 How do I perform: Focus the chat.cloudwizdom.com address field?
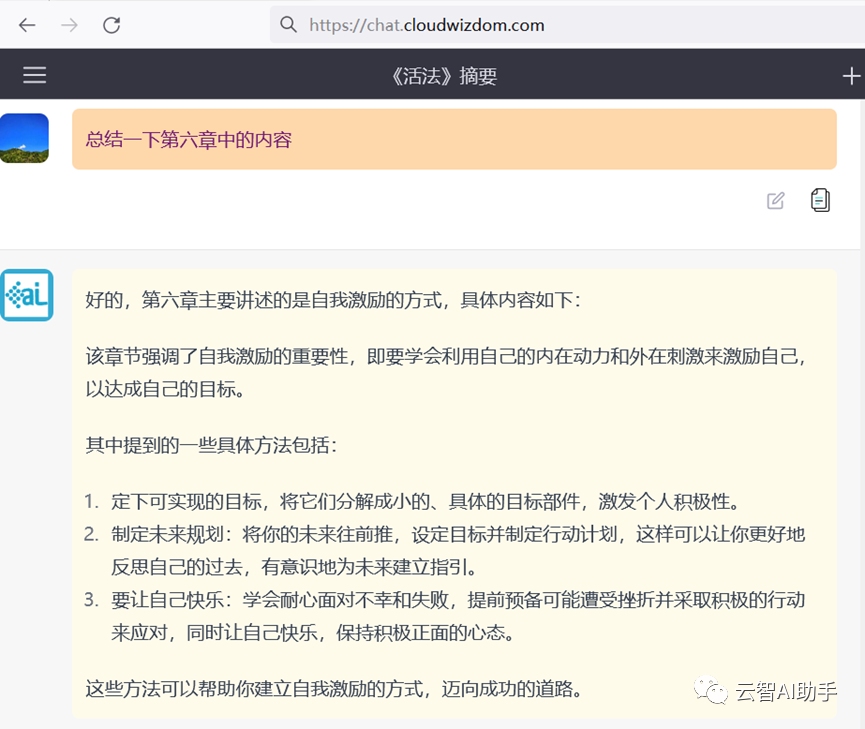(567, 25)
